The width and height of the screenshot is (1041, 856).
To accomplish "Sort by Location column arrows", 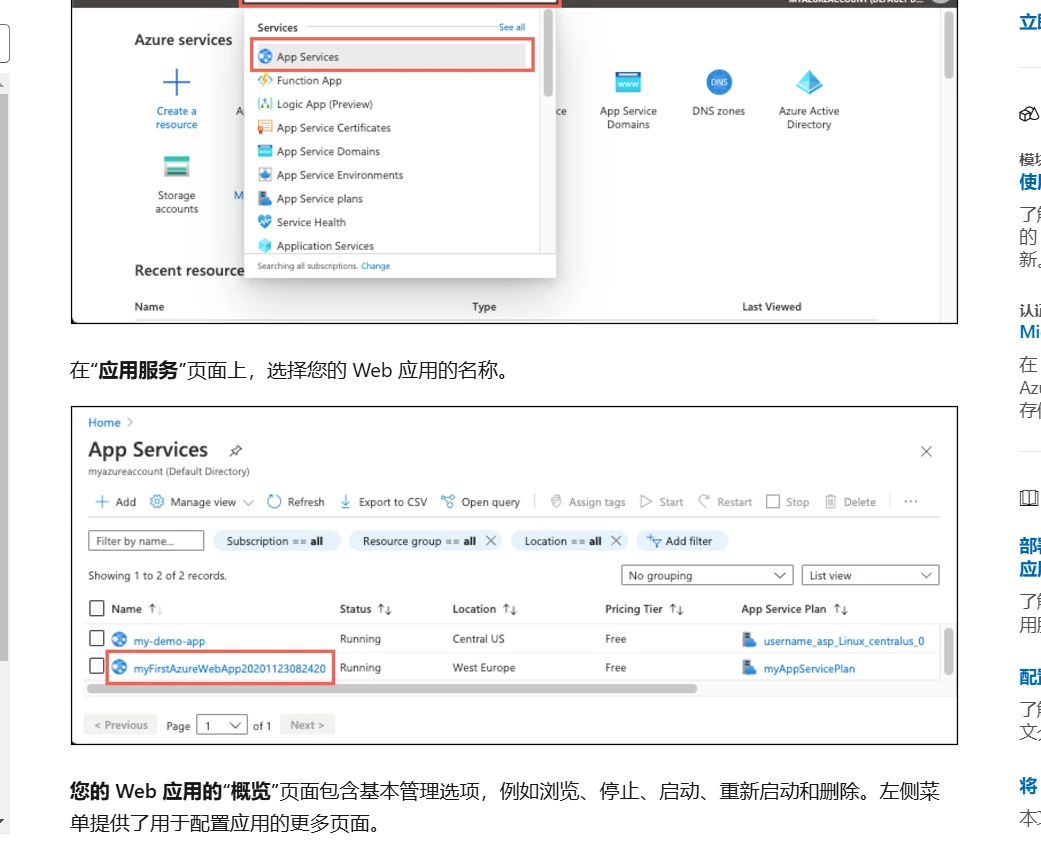I will (x=510, y=608).
